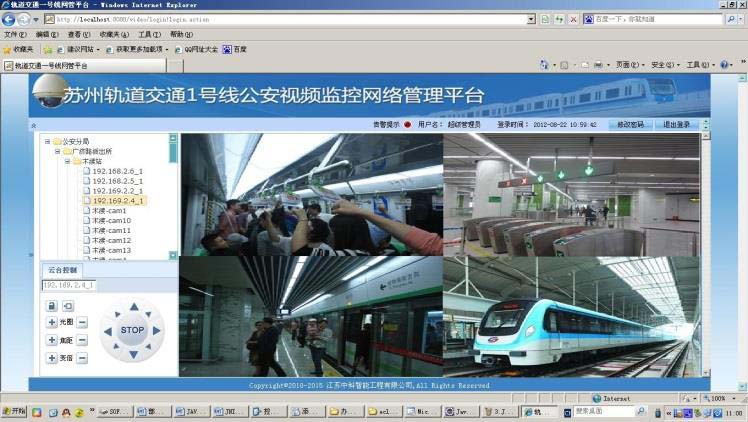Open the 安全 command bar dropdown
Image resolution: width=748 pixels, height=422 pixels.
point(665,65)
